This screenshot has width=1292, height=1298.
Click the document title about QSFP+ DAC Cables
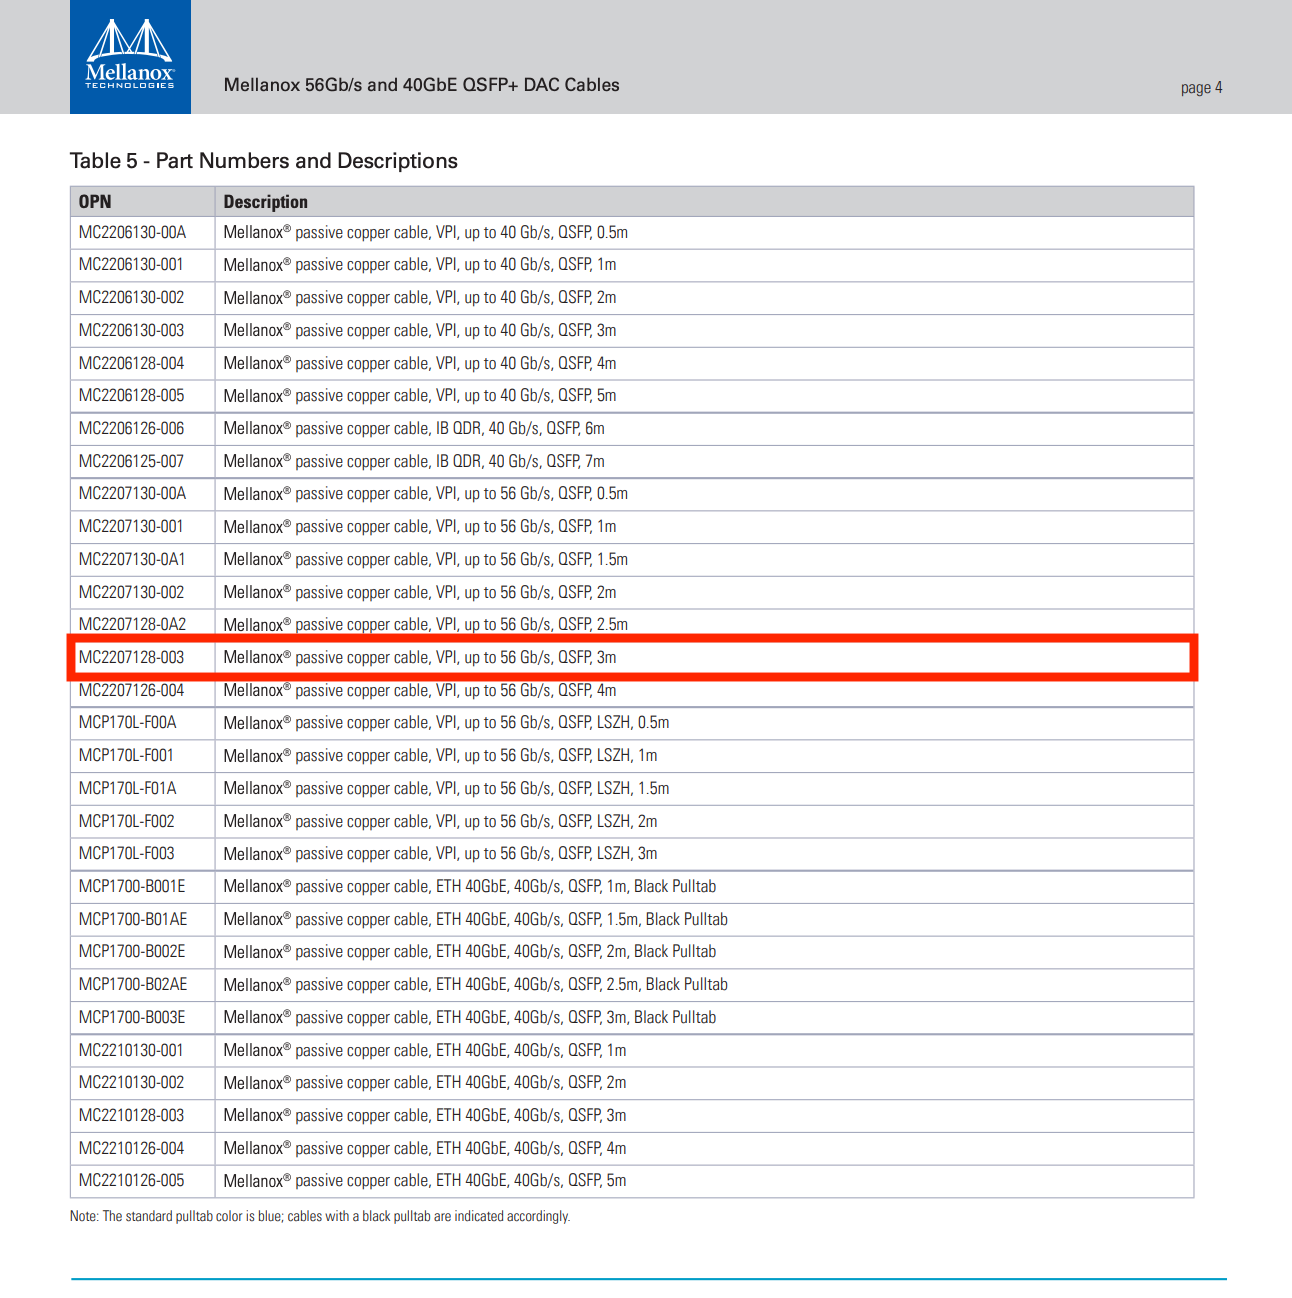(x=421, y=85)
